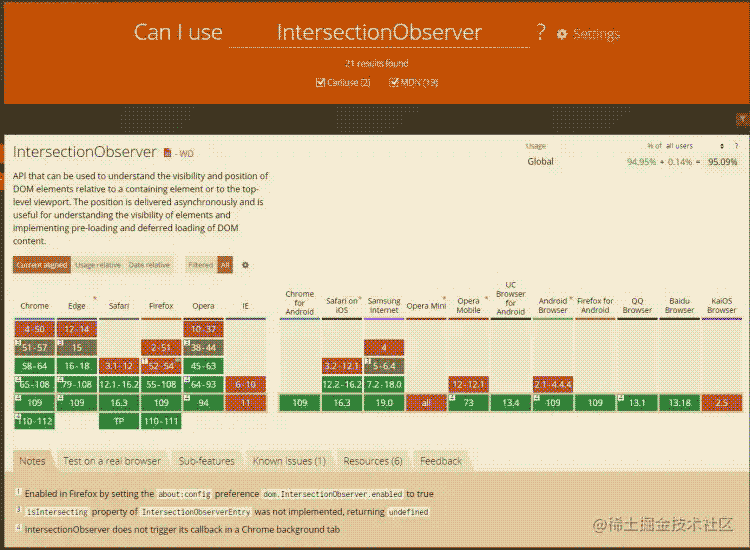The image size is (750, 550).
Task: Open Resources (6) tab
Action: click(x=373, y=461)
